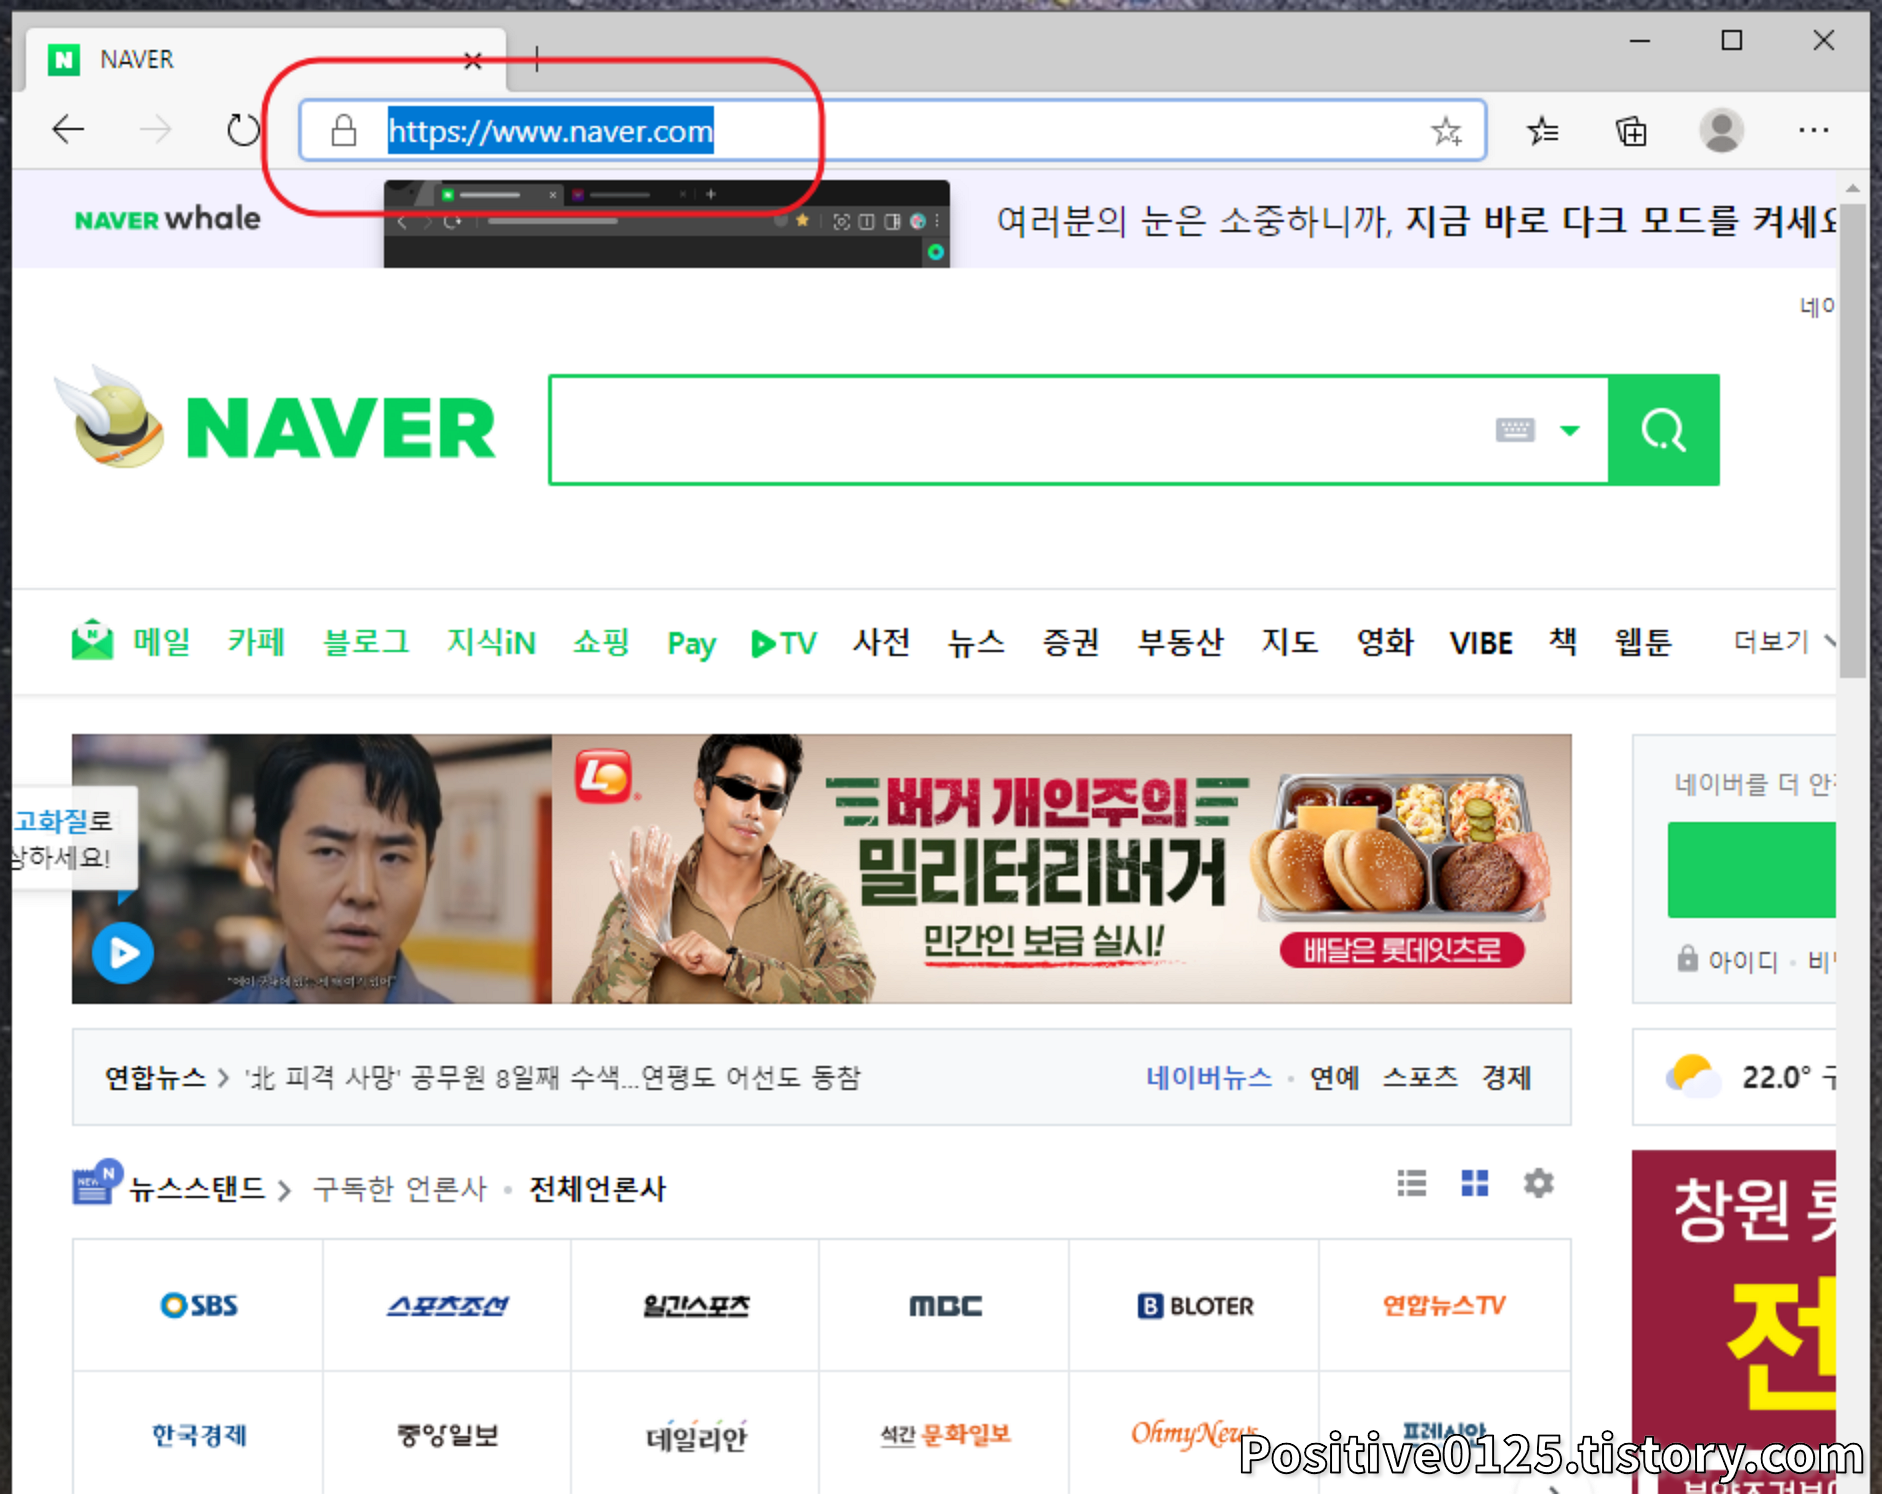This screenshot has height=1494, width=1882.
Task: Open 메일 menu link
Action: tap(162, 641)
